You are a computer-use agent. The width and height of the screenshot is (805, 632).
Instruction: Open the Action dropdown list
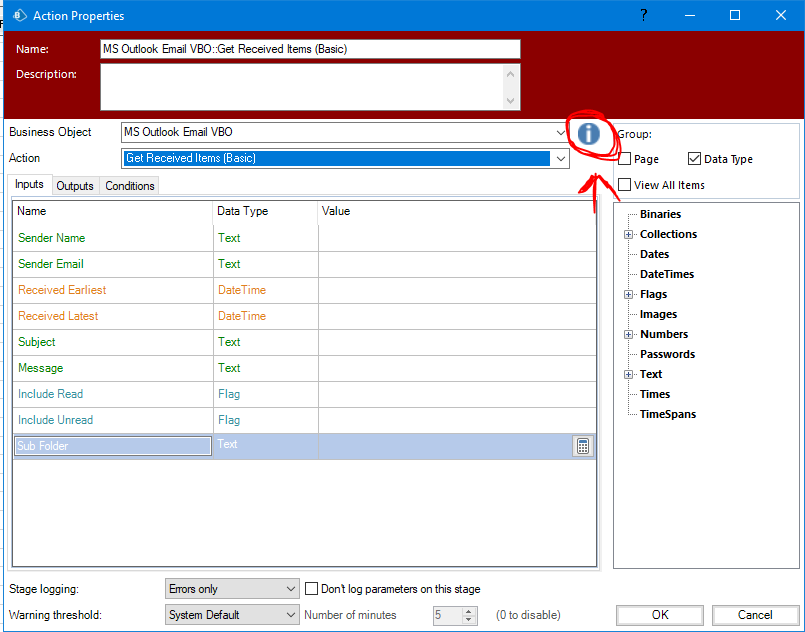pos(561,159)
